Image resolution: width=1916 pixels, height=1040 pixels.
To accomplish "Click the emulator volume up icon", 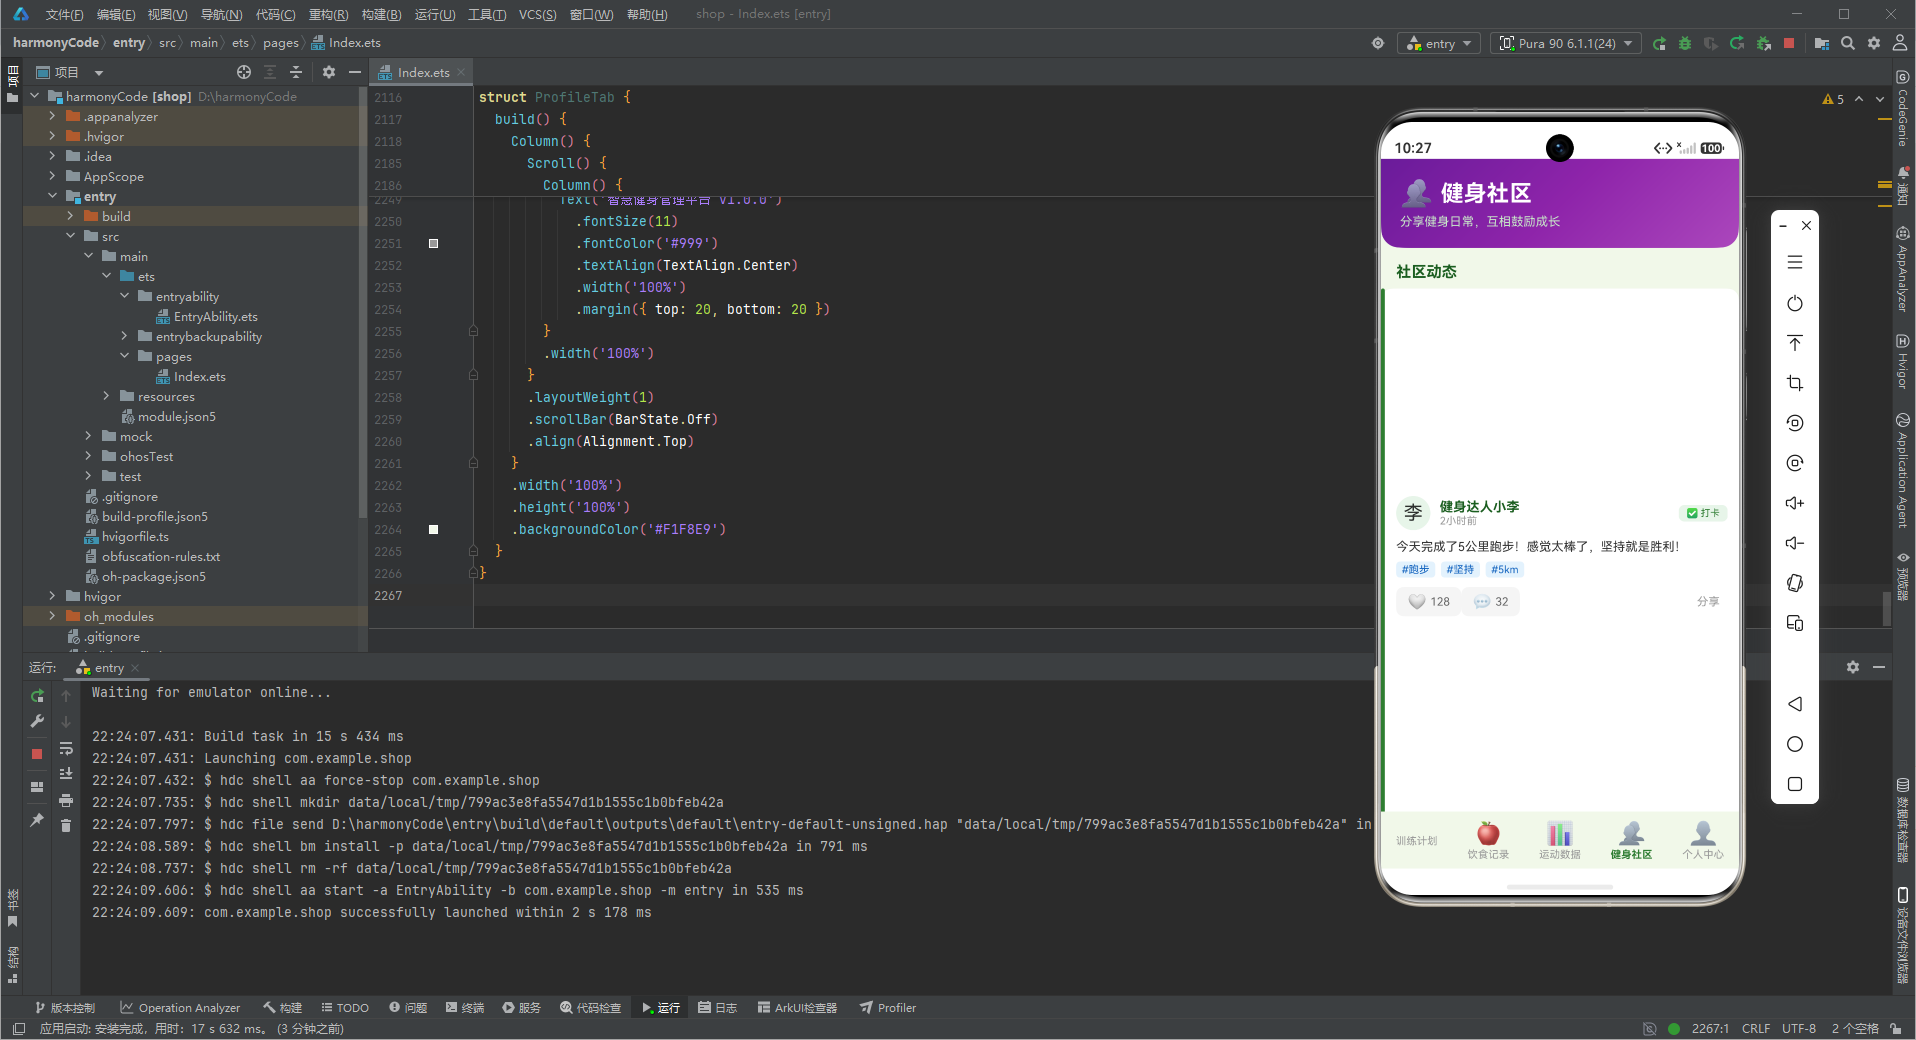I will [x=1795, y=503].
